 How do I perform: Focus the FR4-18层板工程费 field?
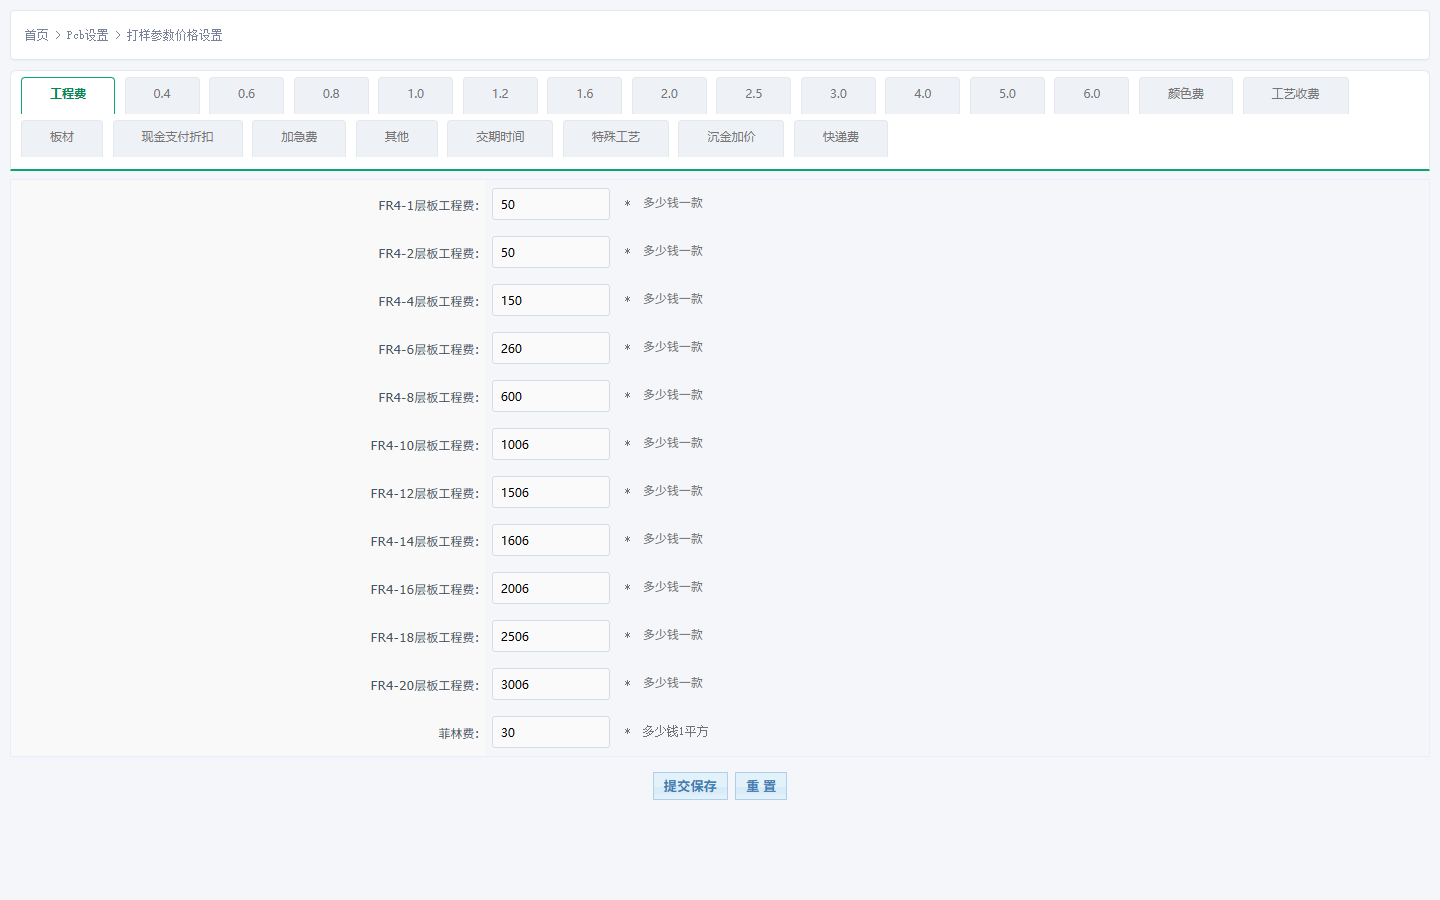(x=551, y=636)
